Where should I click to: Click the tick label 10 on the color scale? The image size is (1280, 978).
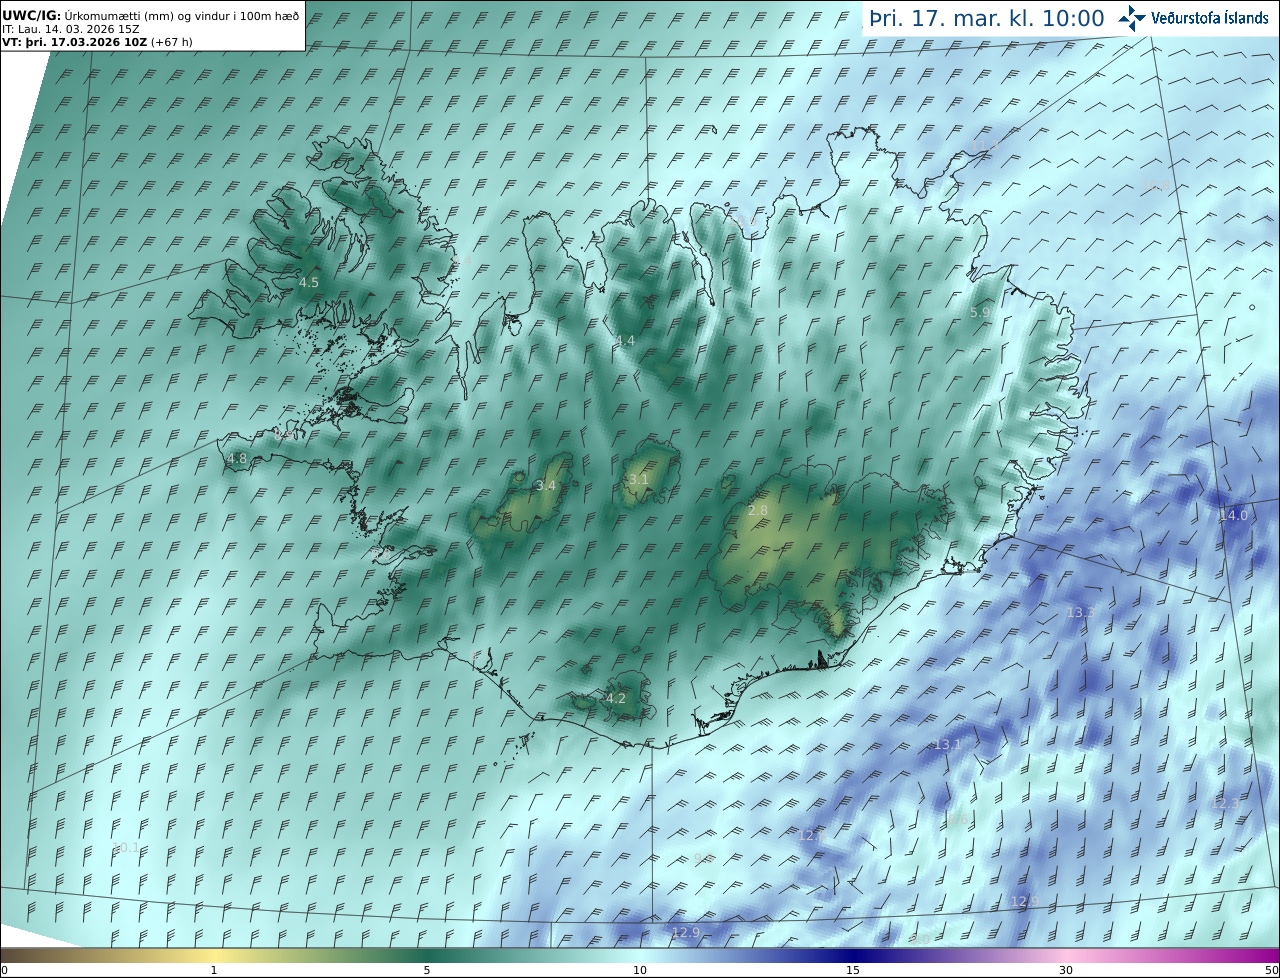click(640, 970)
